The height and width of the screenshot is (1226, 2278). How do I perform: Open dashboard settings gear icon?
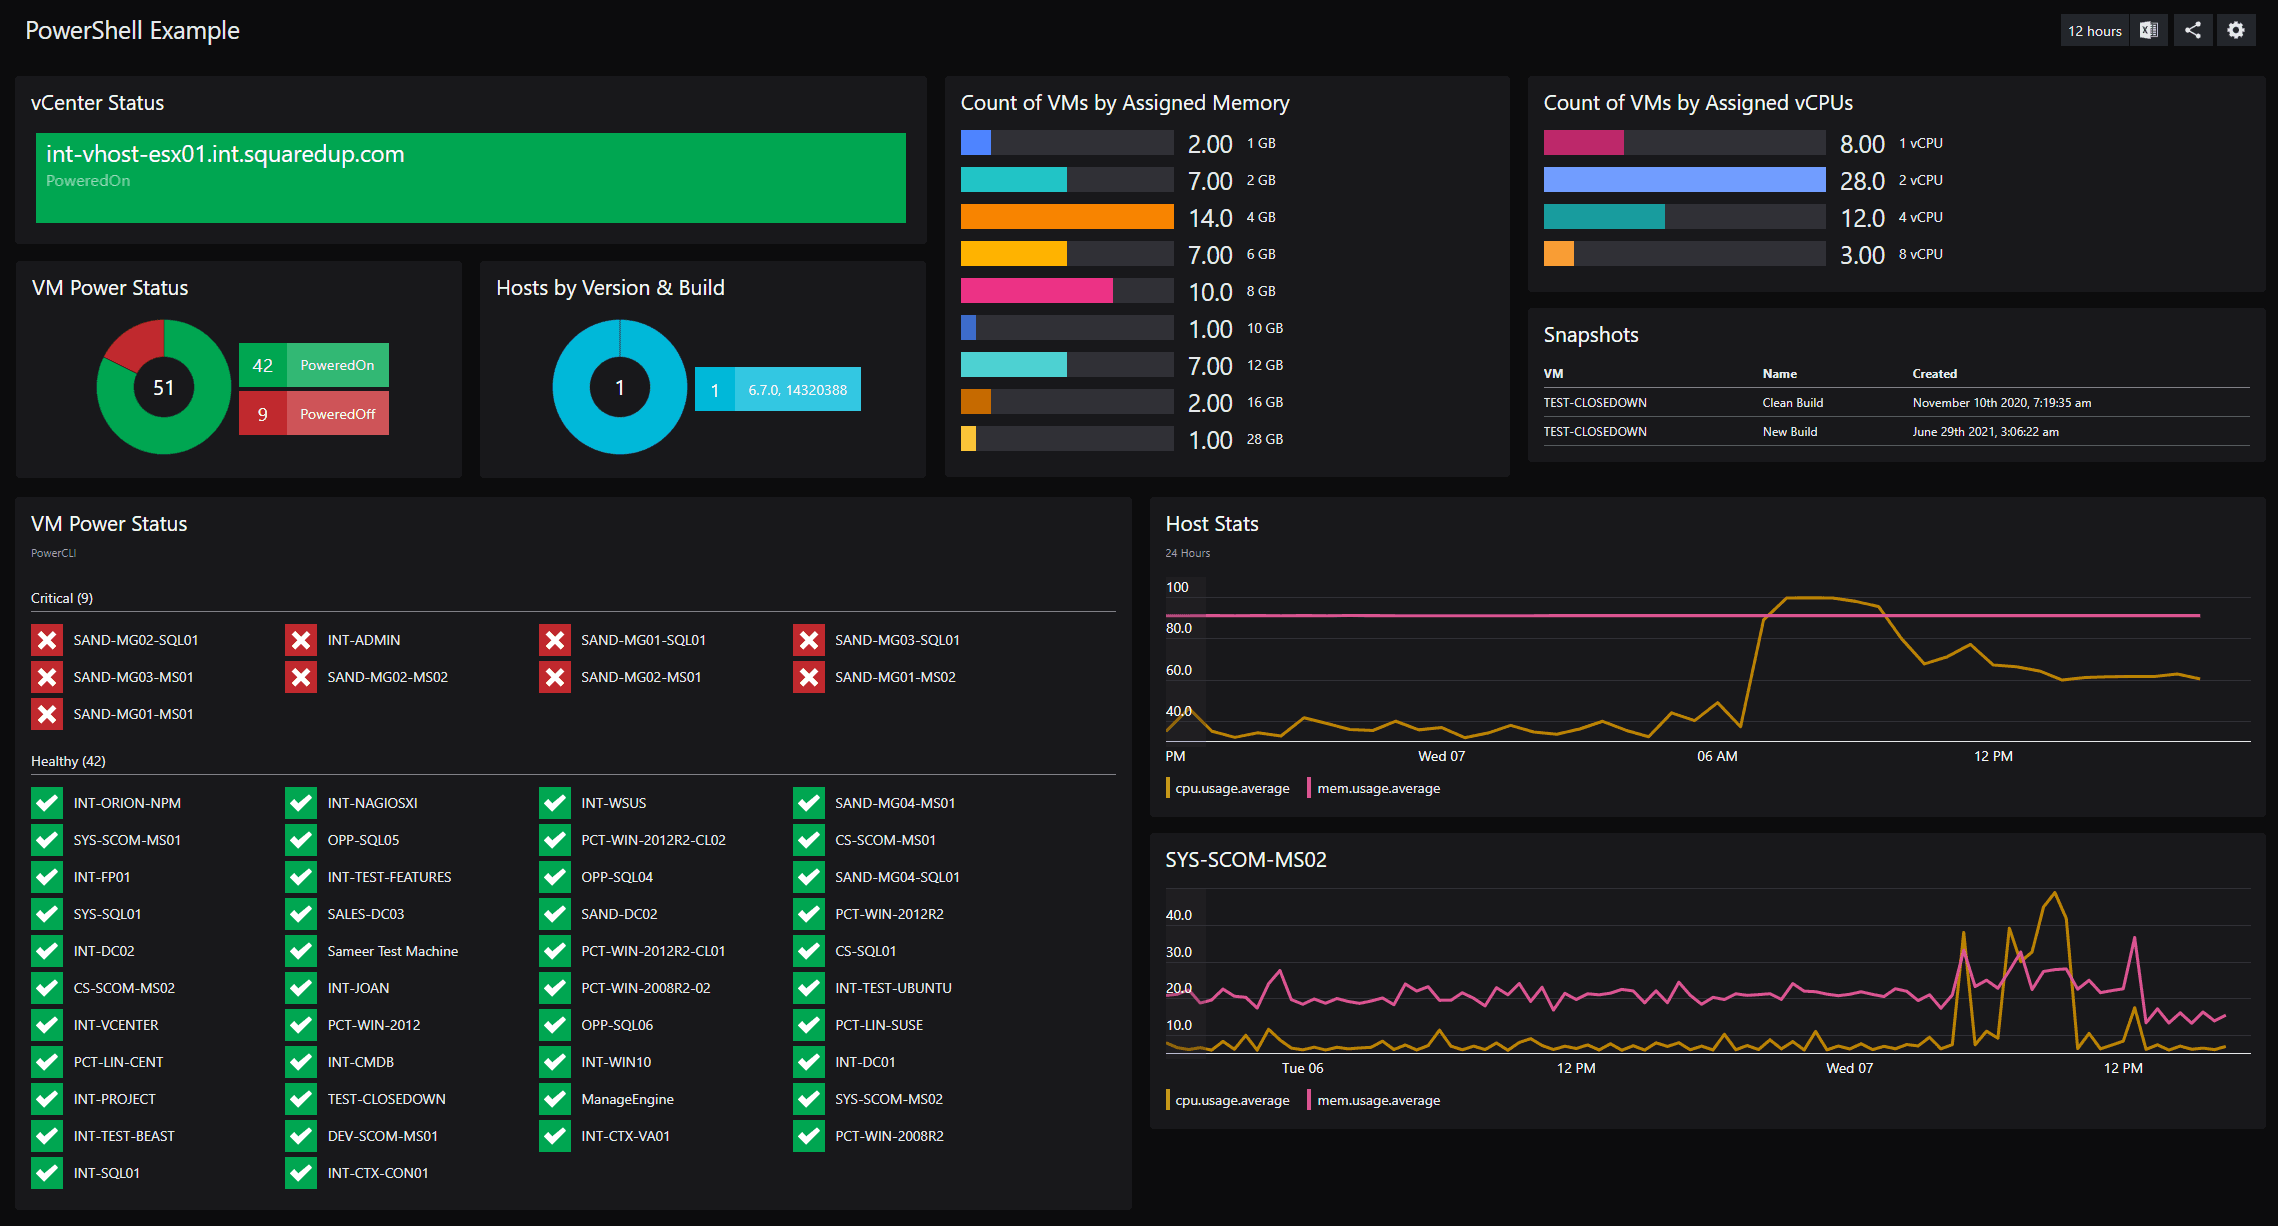pyautogui.click(x=2236, y=30)
